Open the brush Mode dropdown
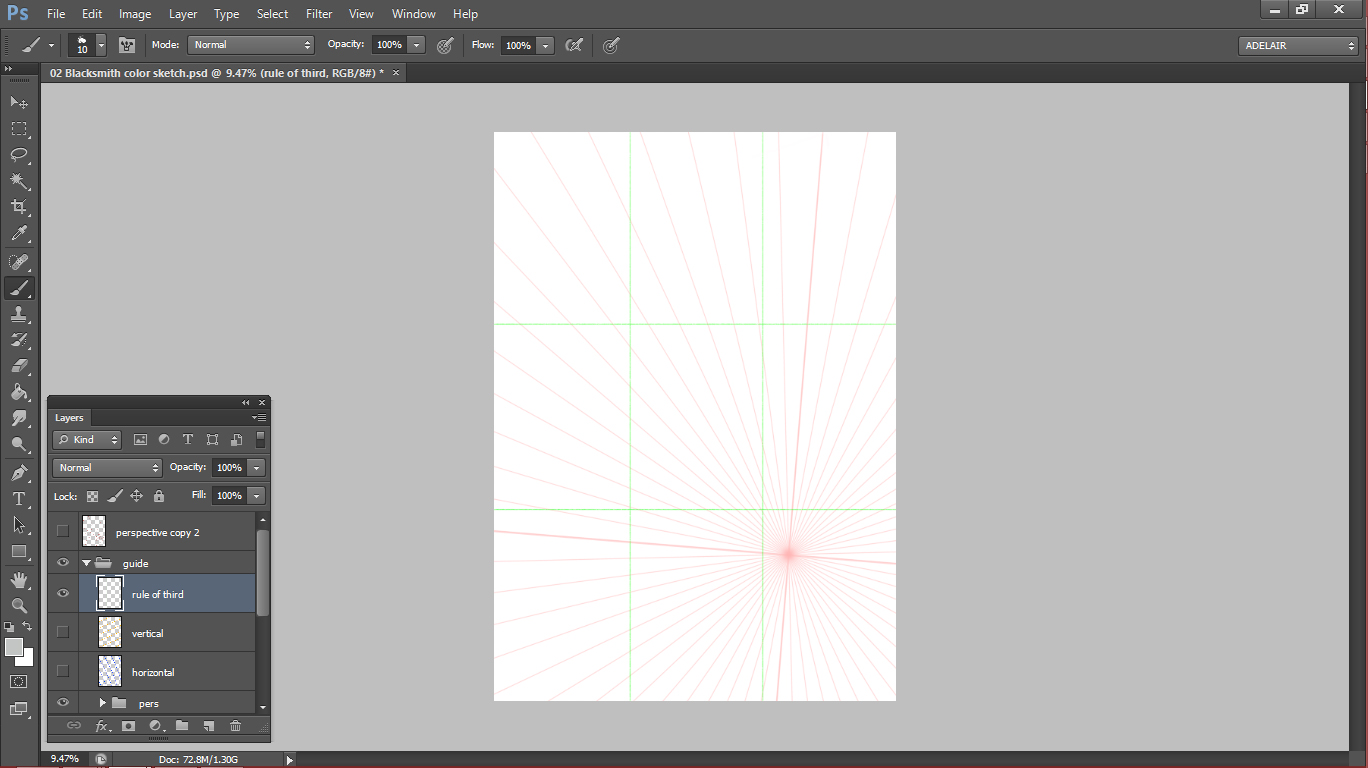This screenshot has width=1368, height=768. [x=252, y=45]
